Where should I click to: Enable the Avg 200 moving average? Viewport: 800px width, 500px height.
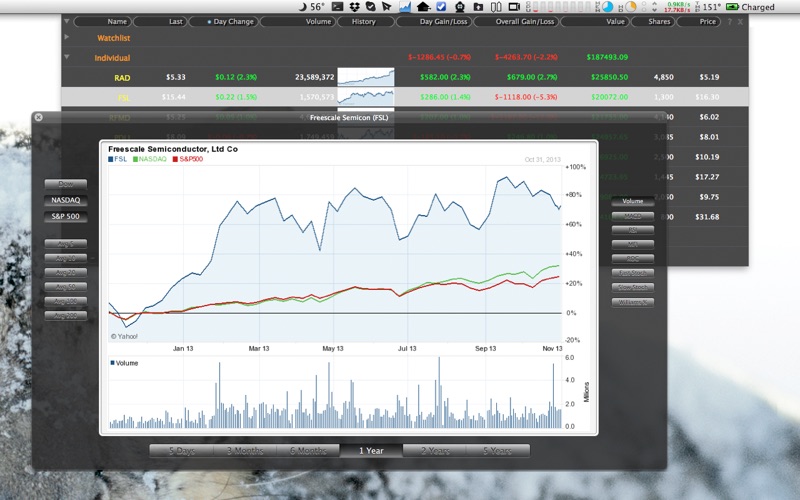click(66, 316)
